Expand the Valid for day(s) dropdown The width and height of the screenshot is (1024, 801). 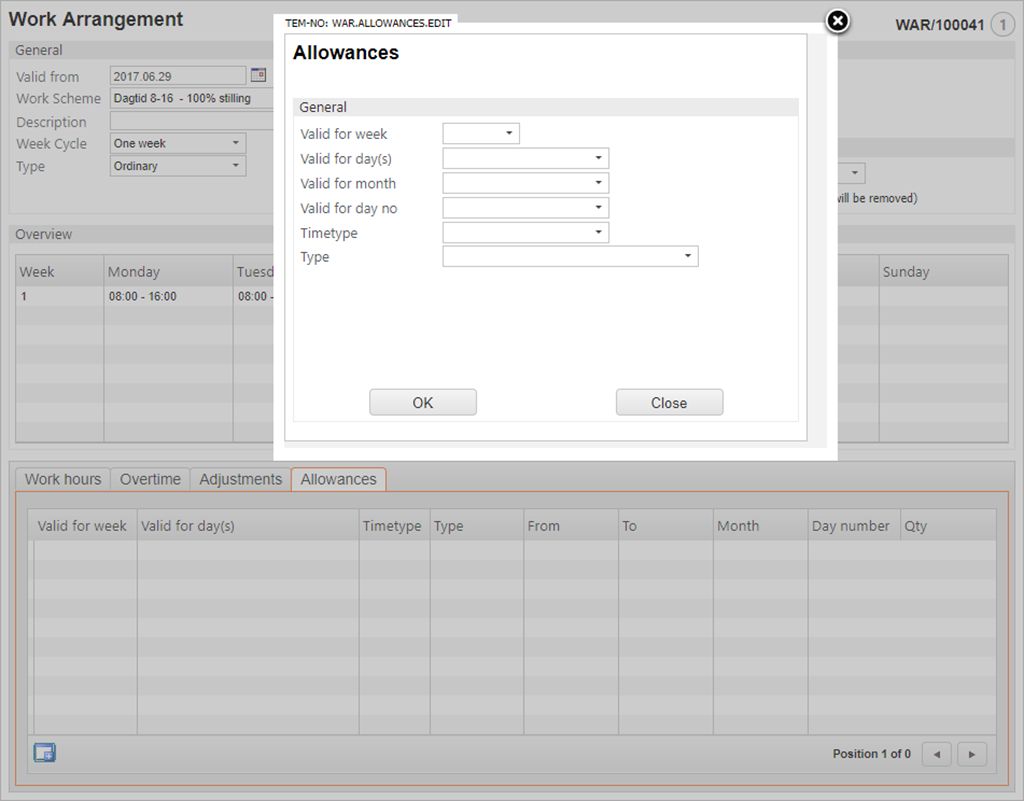[x=525, y=159]
